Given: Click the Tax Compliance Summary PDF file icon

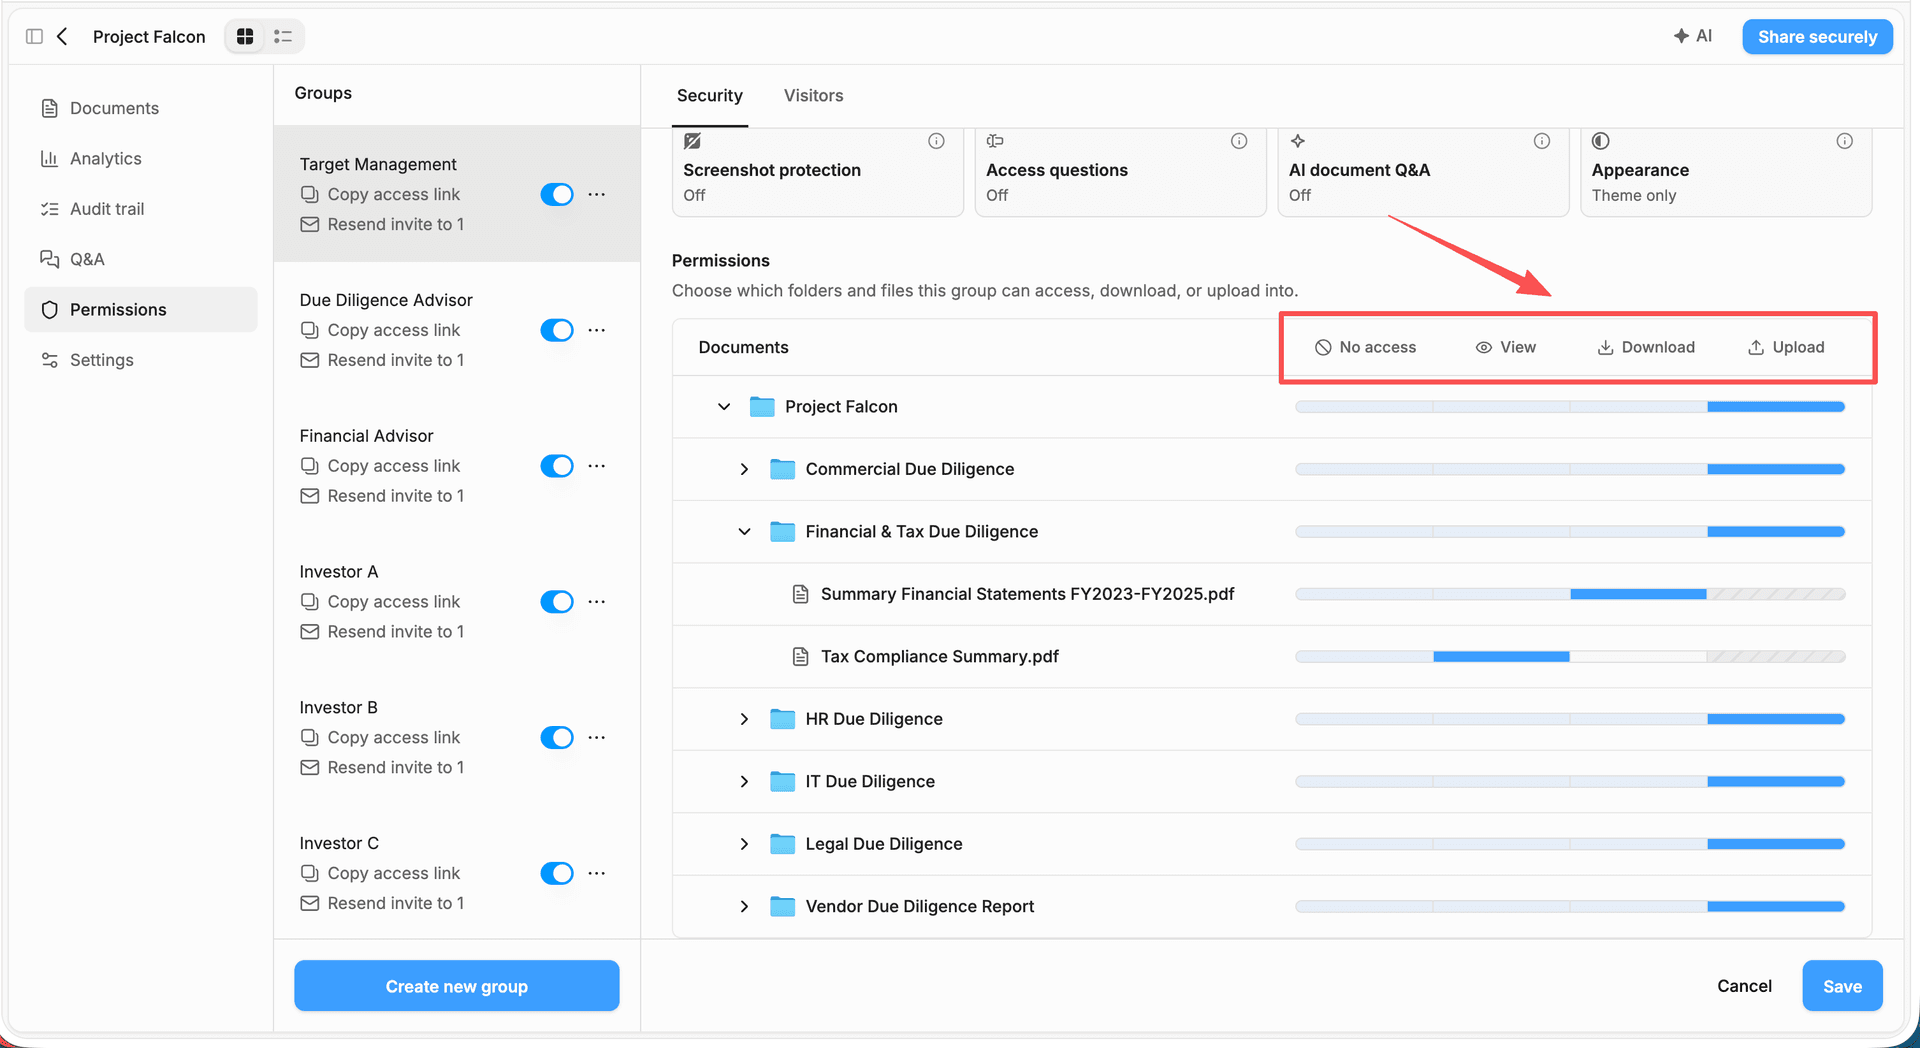Looking at the screenshot, I should pos(800,657).
